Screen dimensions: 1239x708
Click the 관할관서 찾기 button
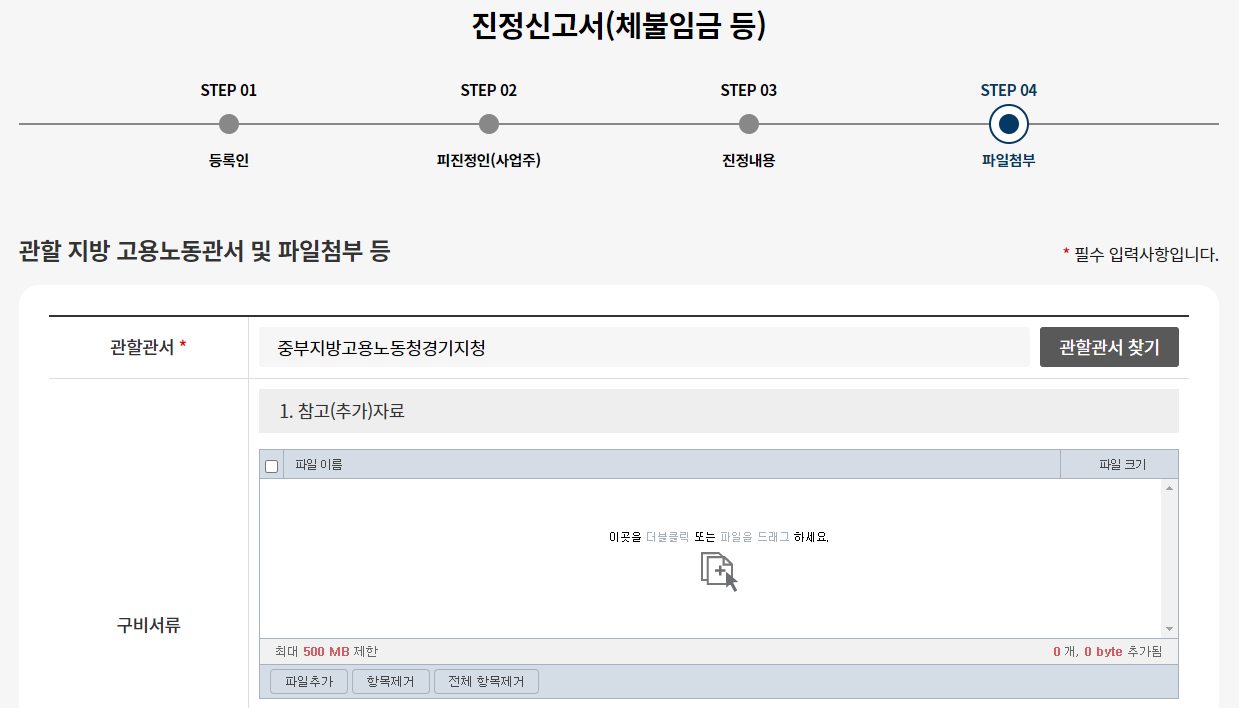tap(1109, 346)
